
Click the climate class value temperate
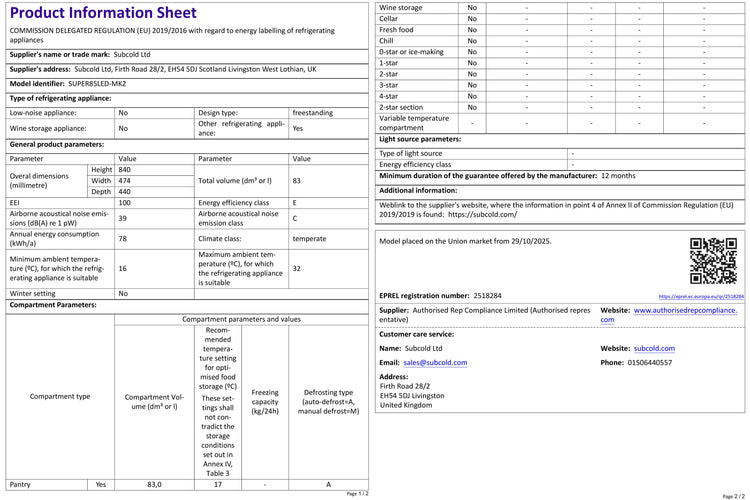309,238
